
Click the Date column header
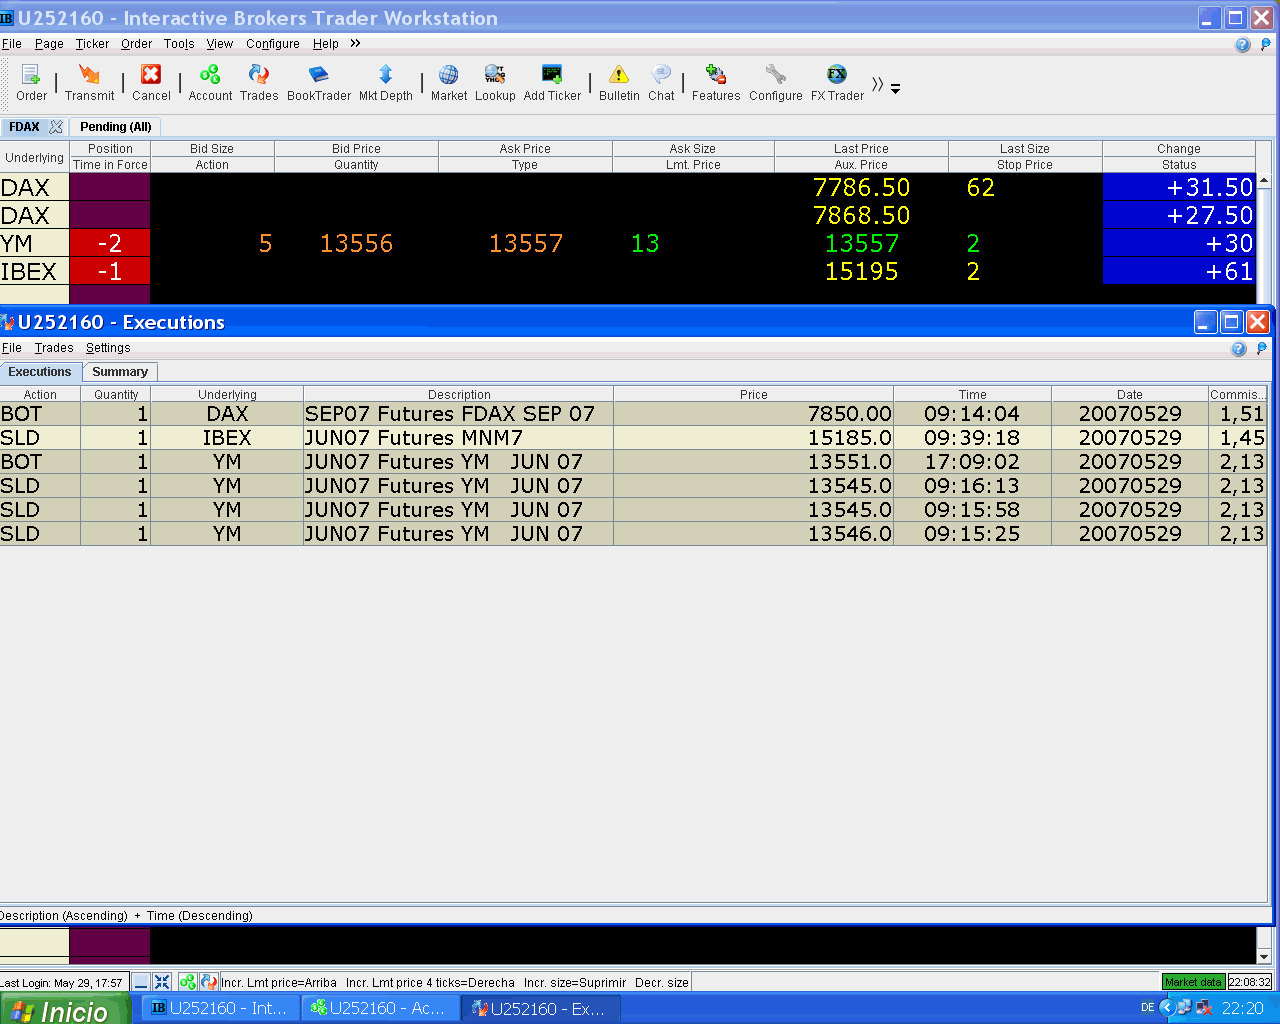[x=1130, y=394]
